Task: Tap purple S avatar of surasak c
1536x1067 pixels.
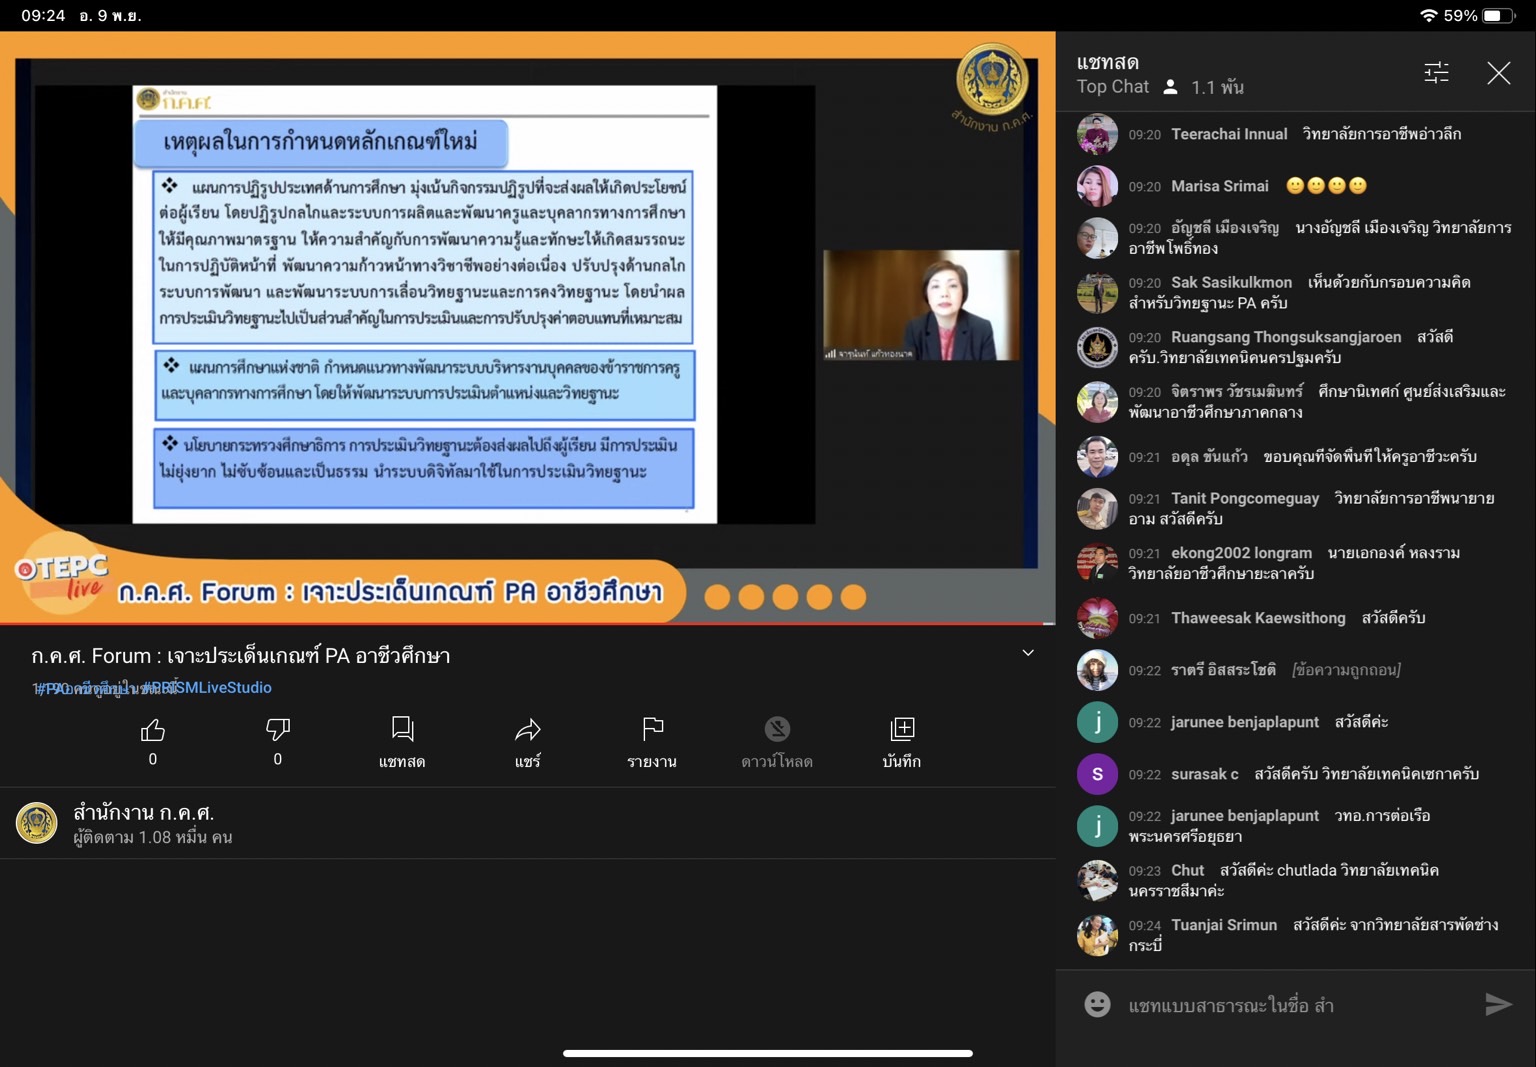Action: click(1097, 774)
